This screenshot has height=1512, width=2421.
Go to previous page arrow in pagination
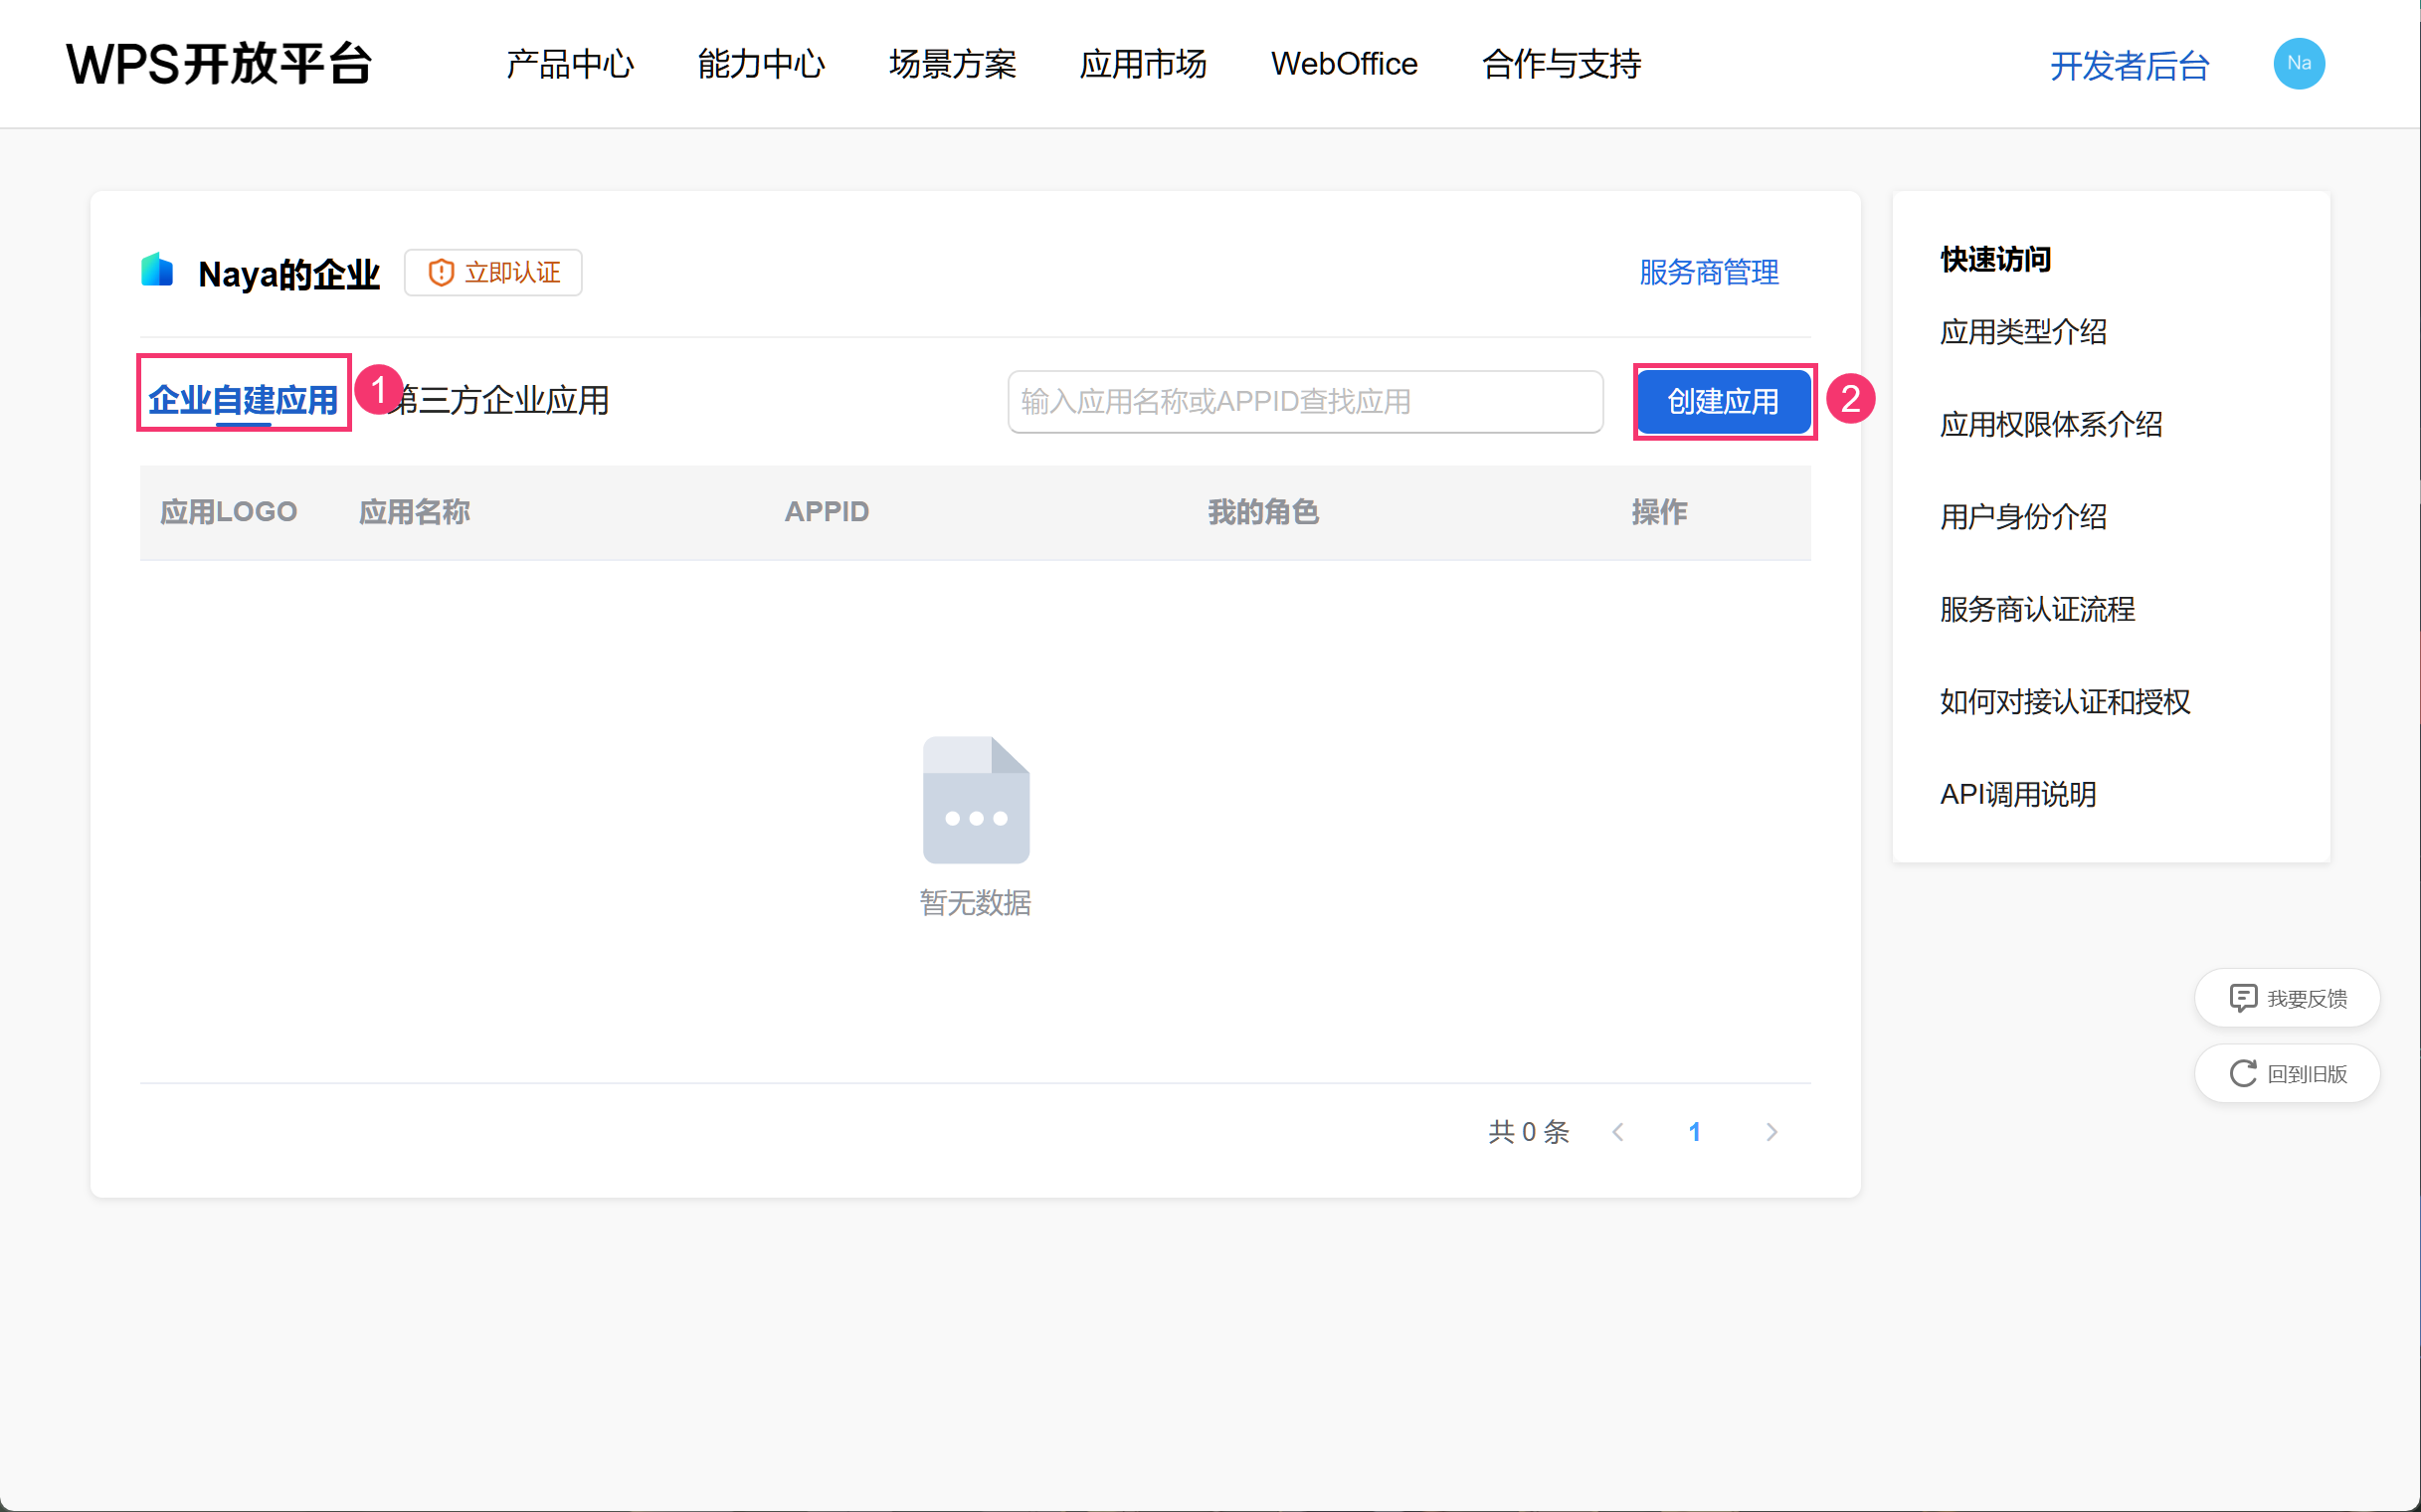point(1618,1131)
